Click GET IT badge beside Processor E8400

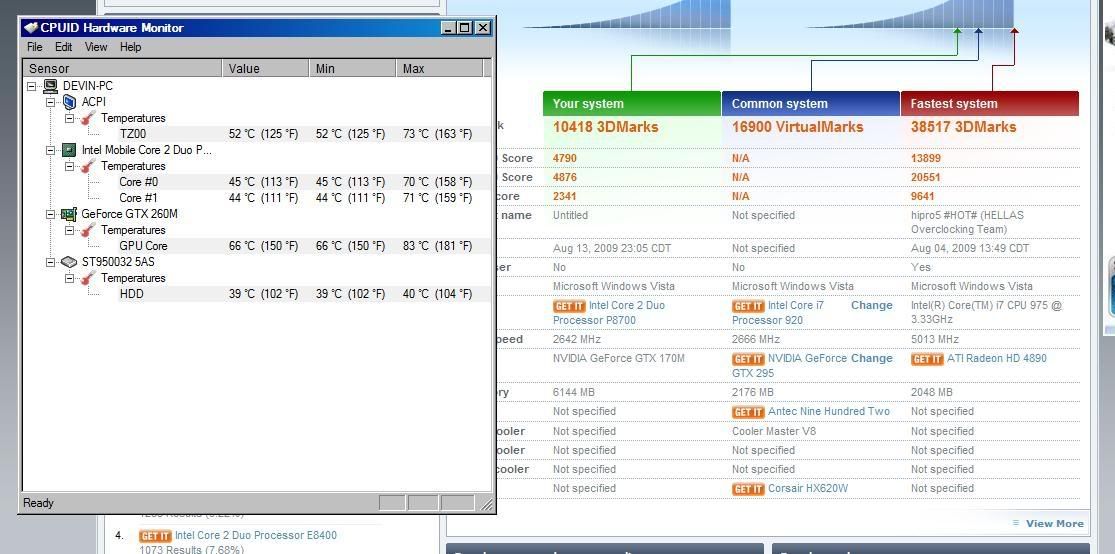[x=155, y=536]
